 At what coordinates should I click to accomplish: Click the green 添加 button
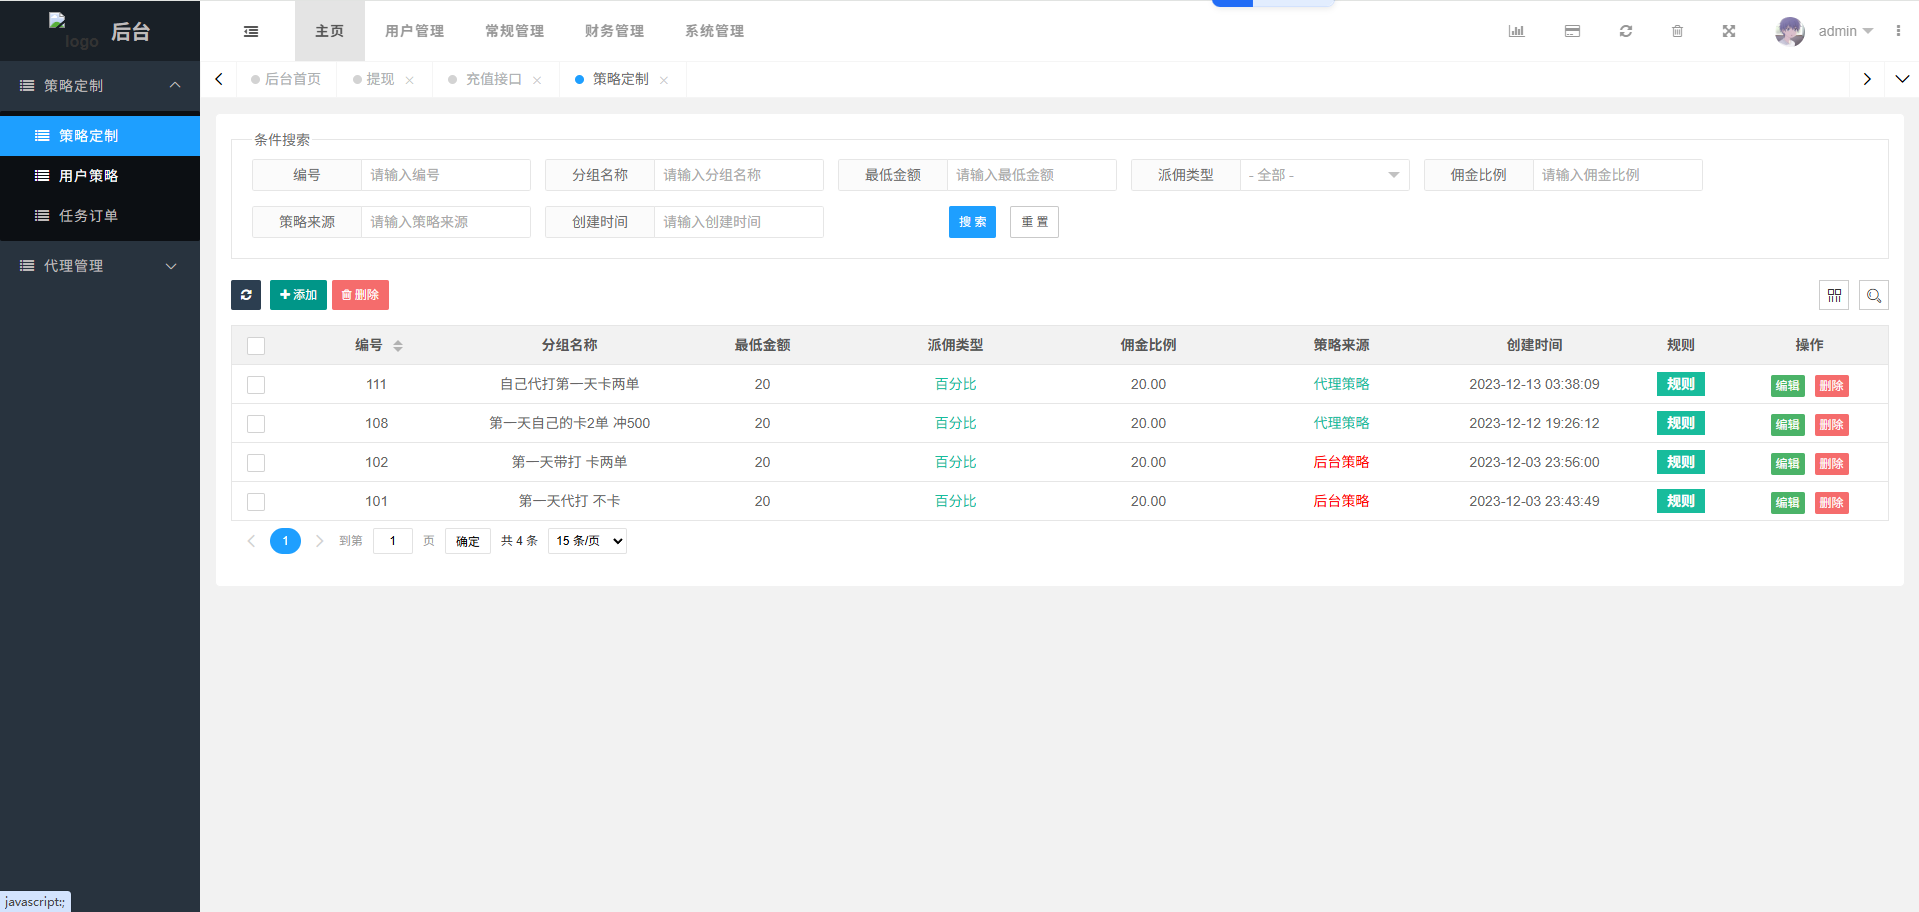point(298,295)
